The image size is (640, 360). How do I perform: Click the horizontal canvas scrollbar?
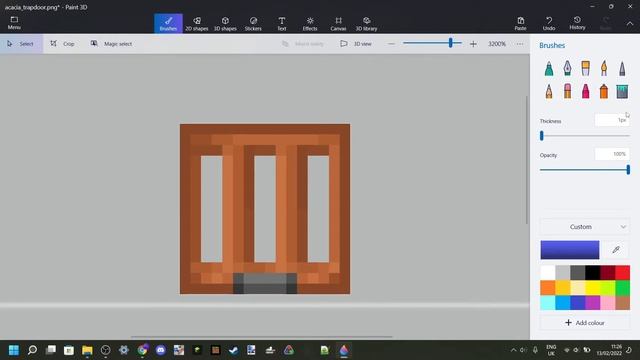(262, 337)
